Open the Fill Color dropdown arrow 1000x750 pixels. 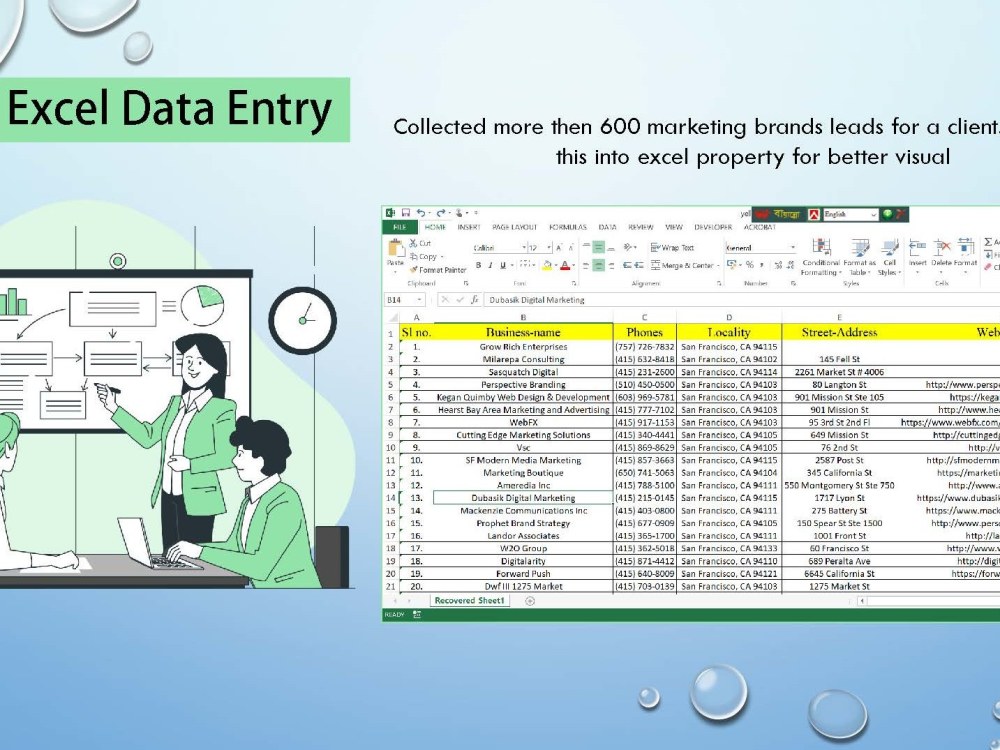coord(556,266)
